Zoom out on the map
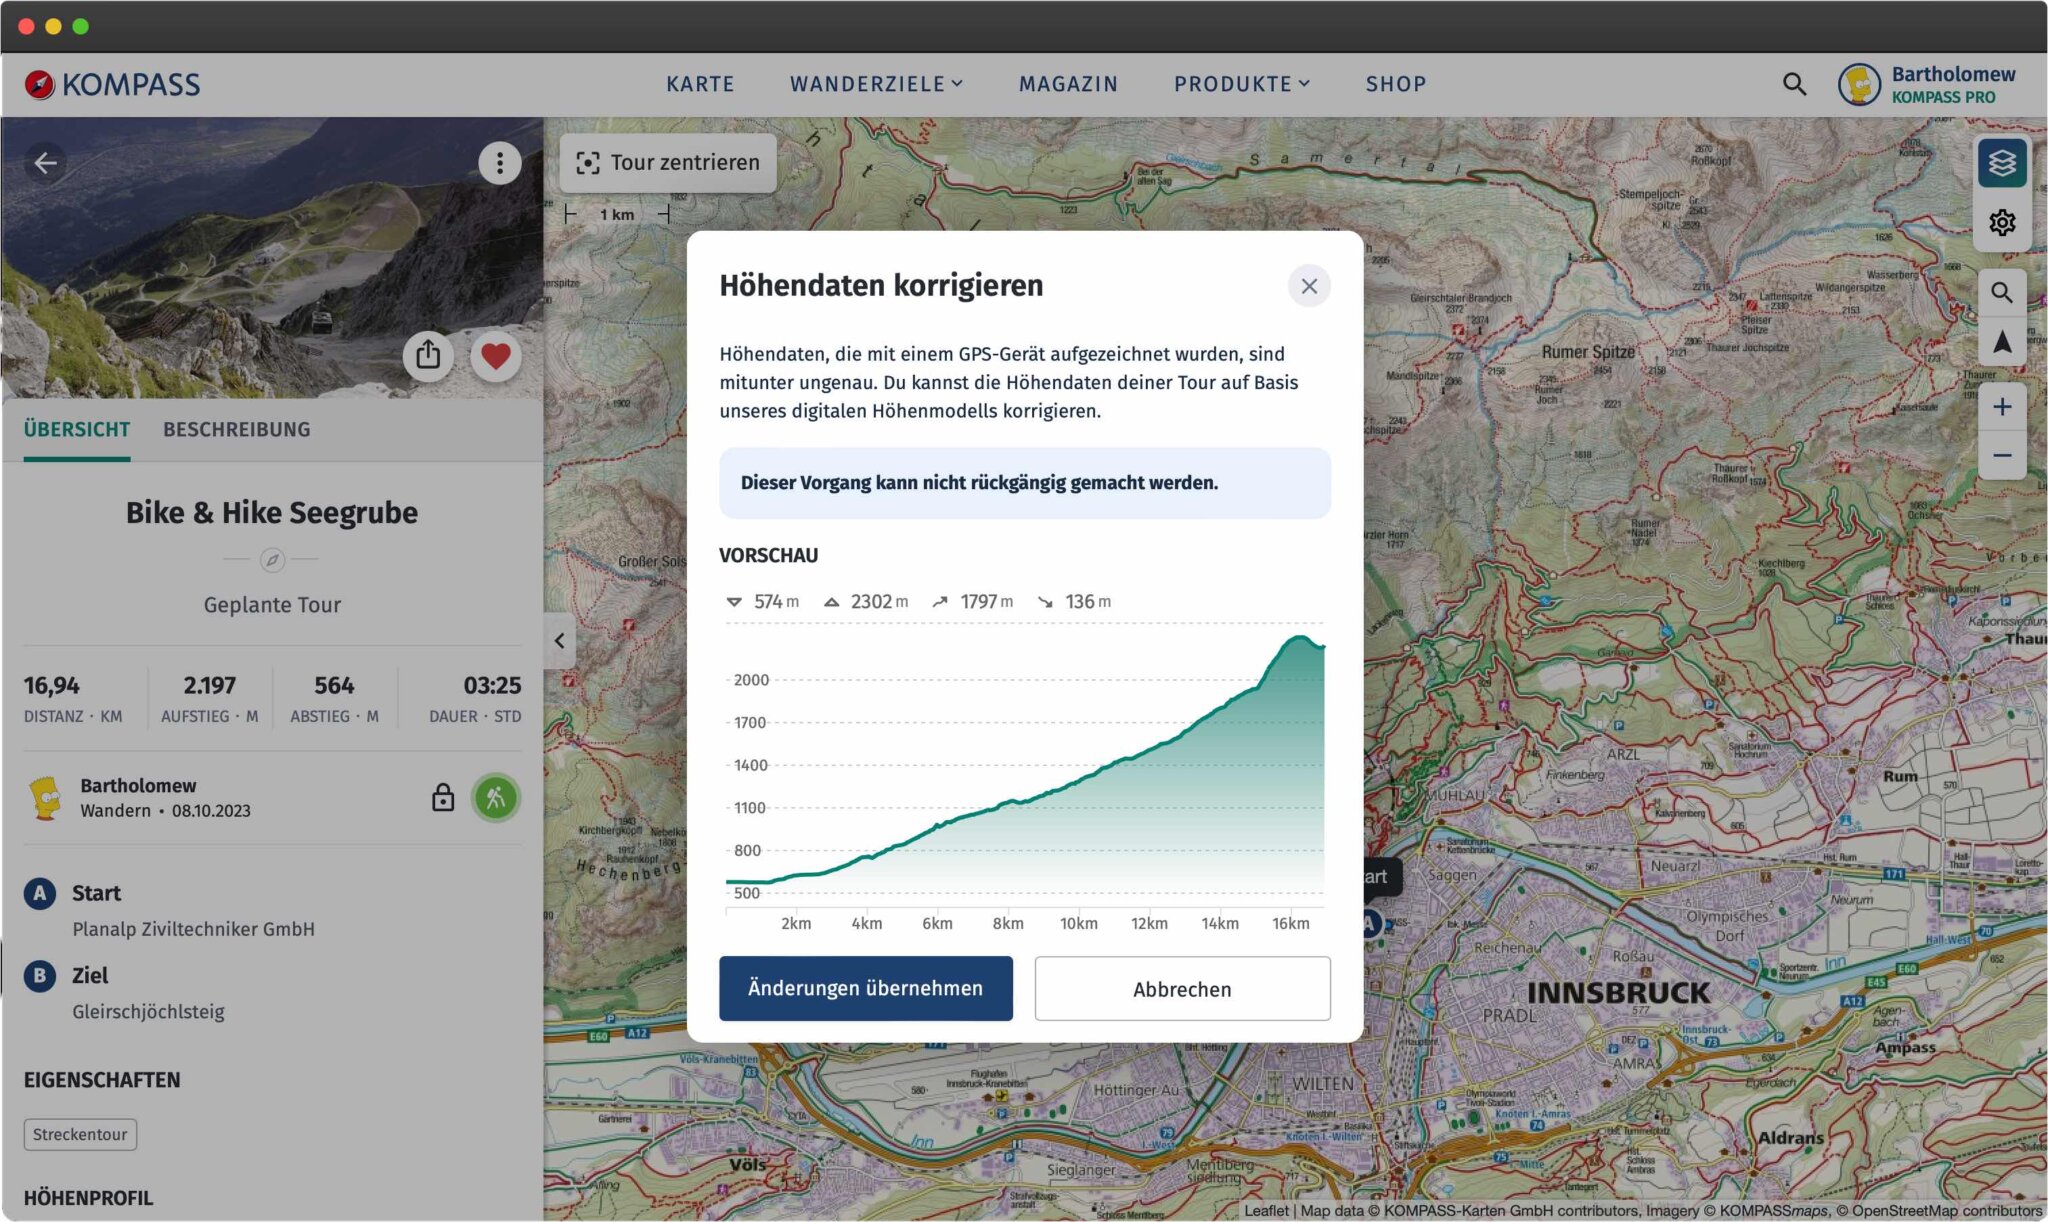Image resolution: width=2048 pixels, height=1222 pixels. pyautogui.click(x=2001, y=456)
